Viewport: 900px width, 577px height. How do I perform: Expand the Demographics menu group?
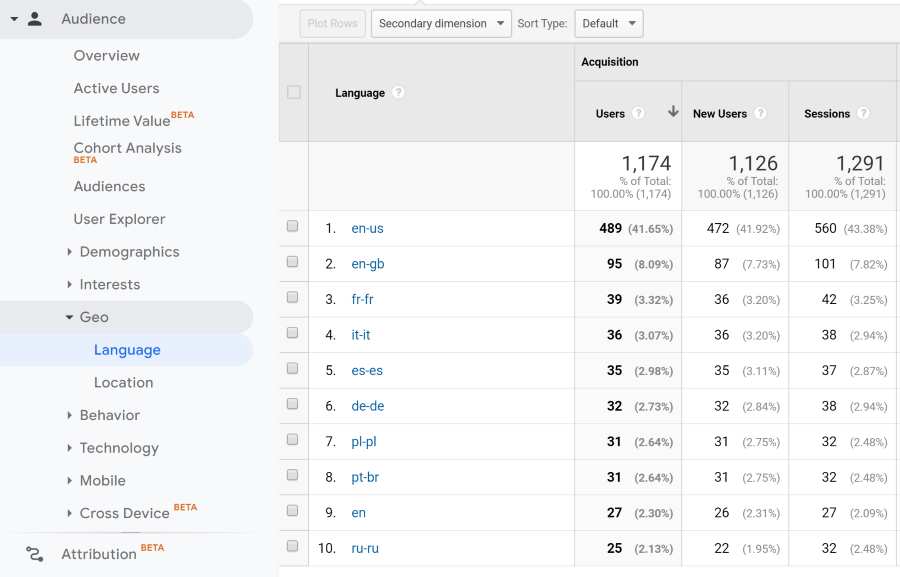pyautogui.click(x=69, y=252)
